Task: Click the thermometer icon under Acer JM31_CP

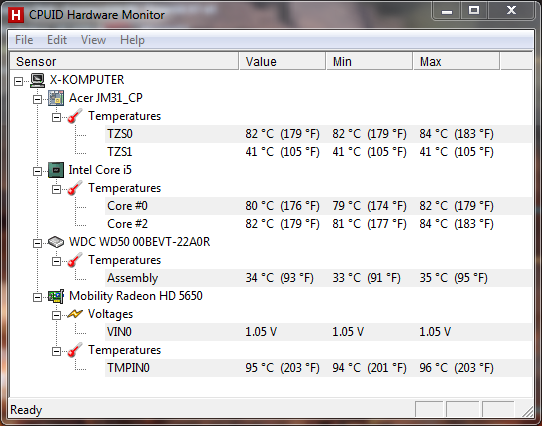Action: (x=75, y=116)
